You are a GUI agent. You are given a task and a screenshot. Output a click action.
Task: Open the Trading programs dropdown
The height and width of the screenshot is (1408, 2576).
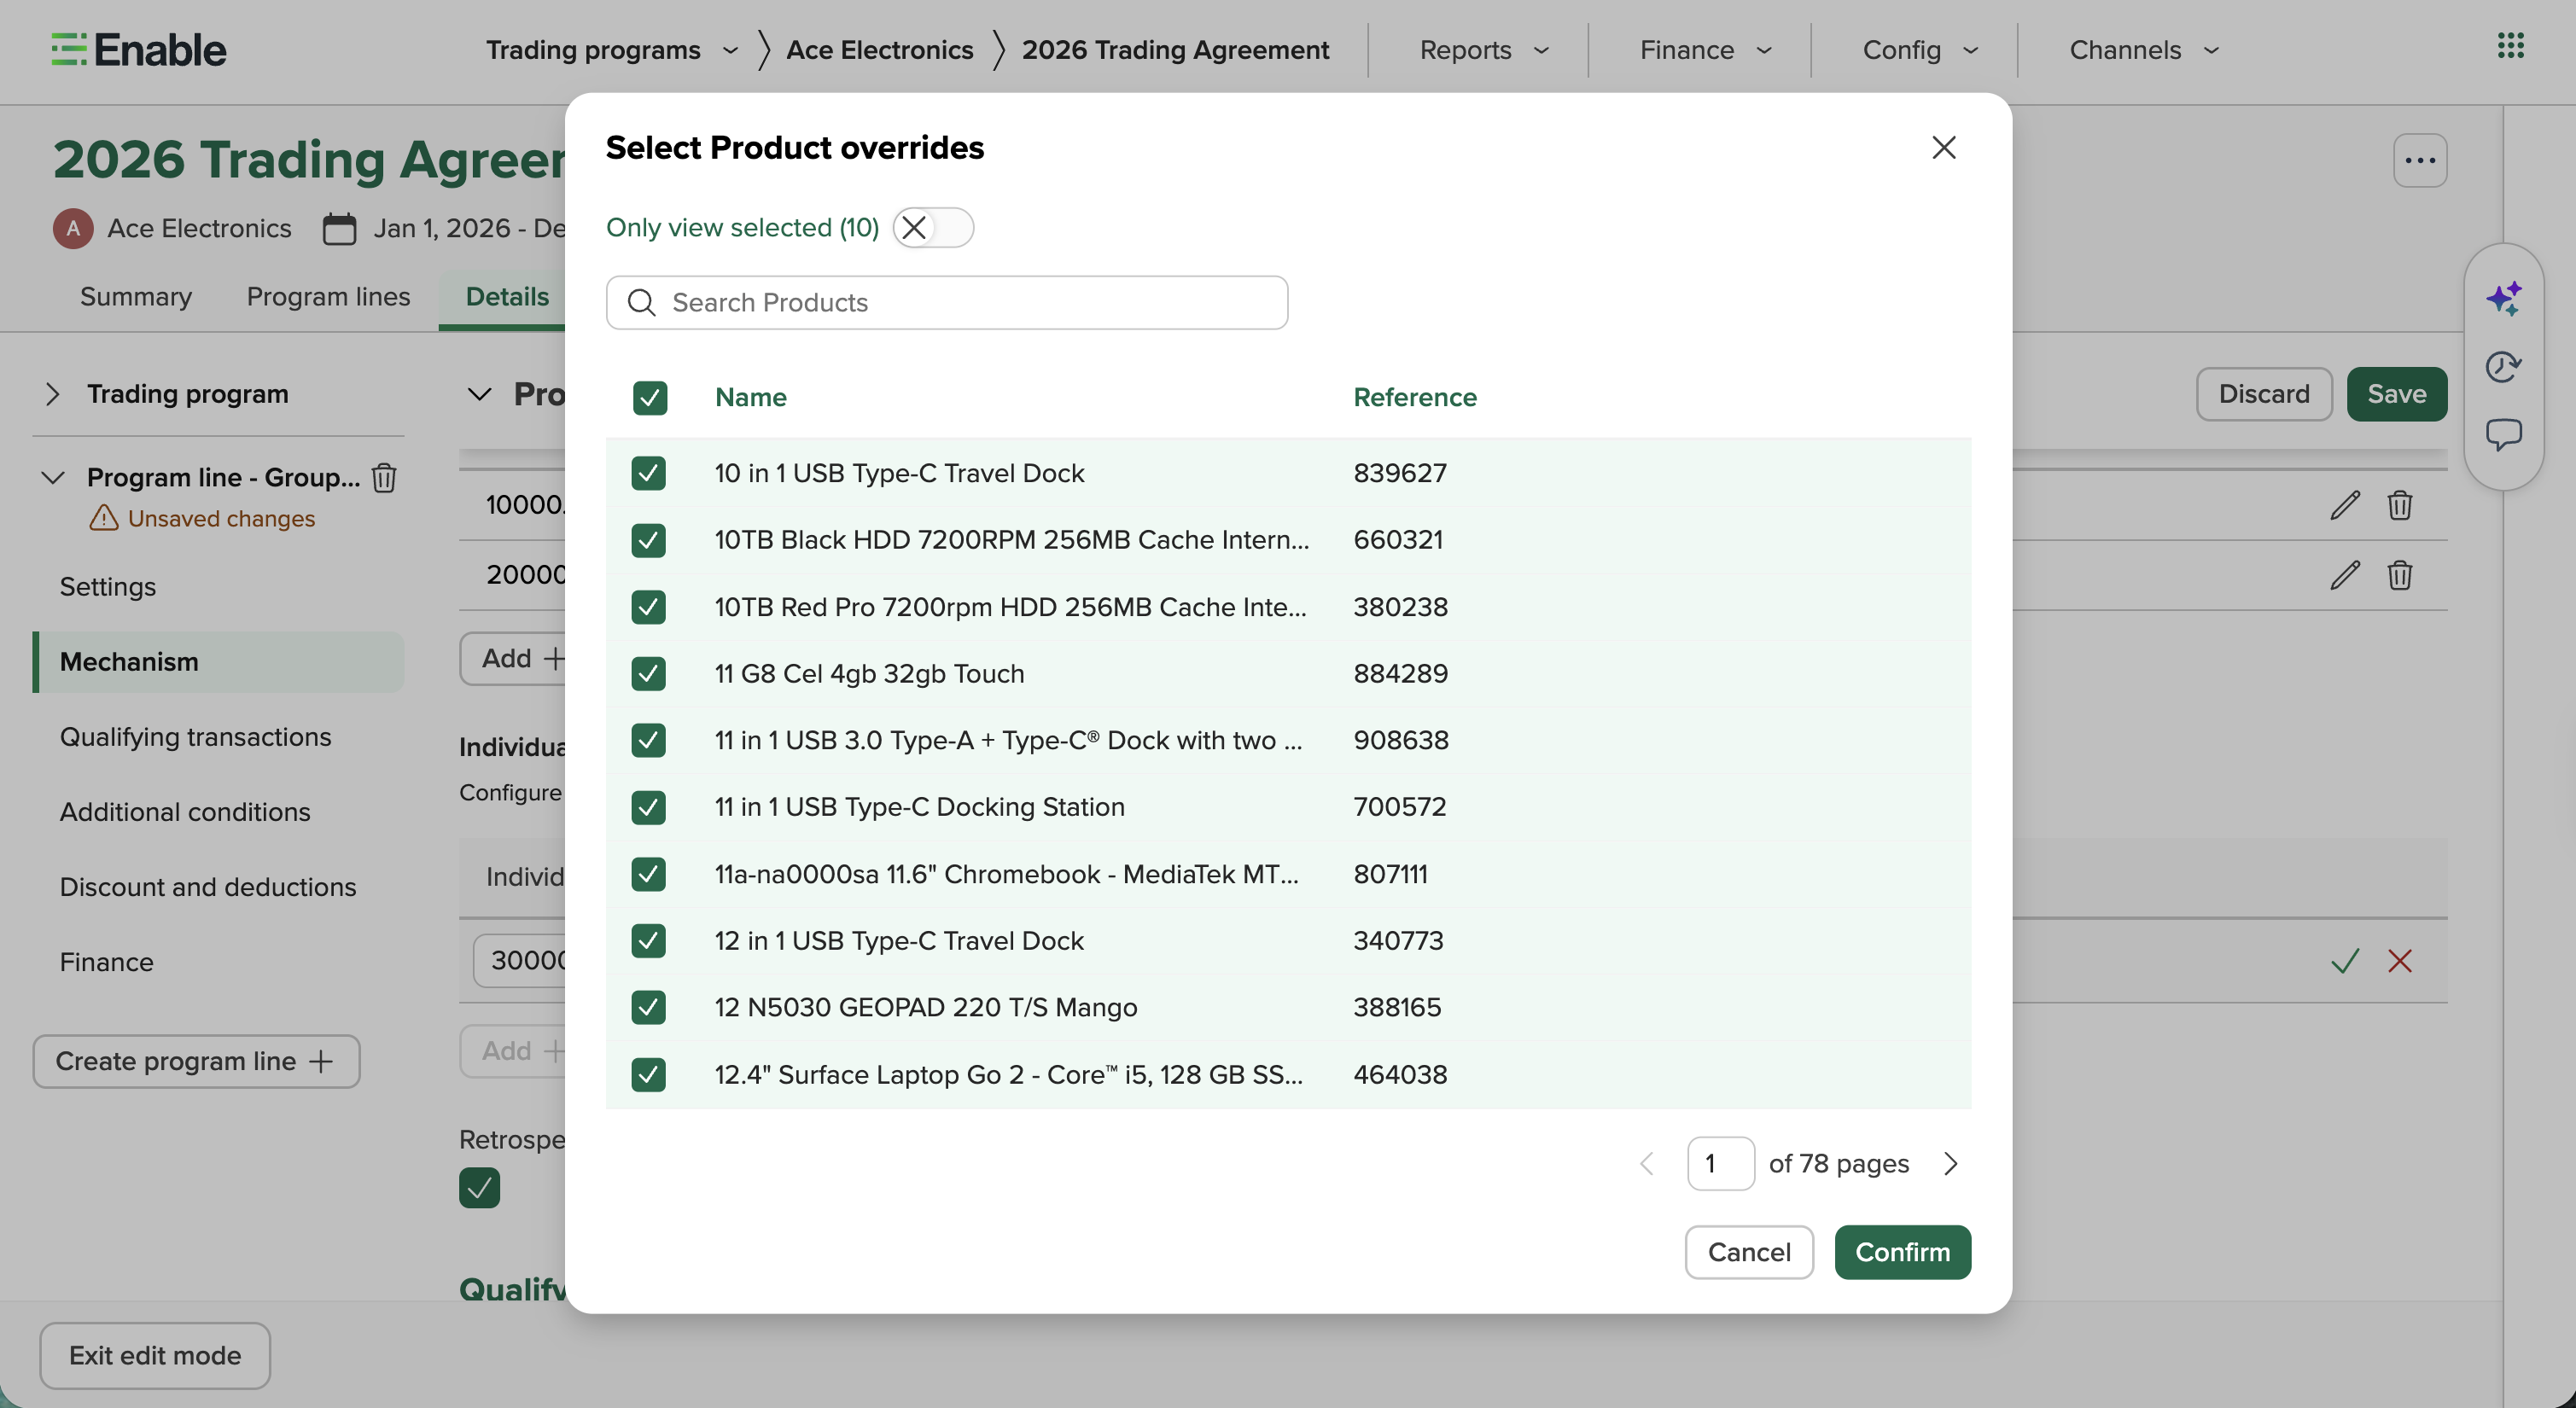[612, 50]
